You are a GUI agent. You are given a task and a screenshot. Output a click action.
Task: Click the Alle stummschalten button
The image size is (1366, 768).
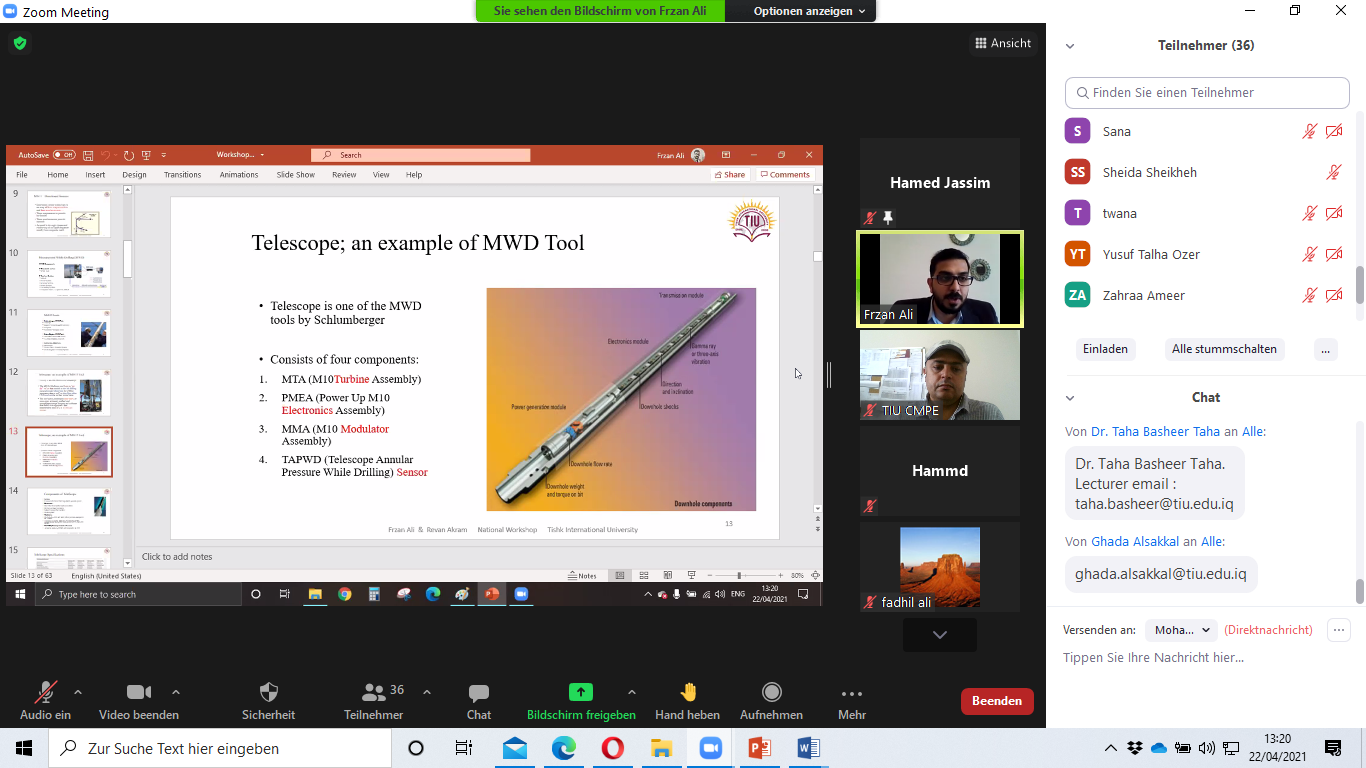tap(1223, 349)
